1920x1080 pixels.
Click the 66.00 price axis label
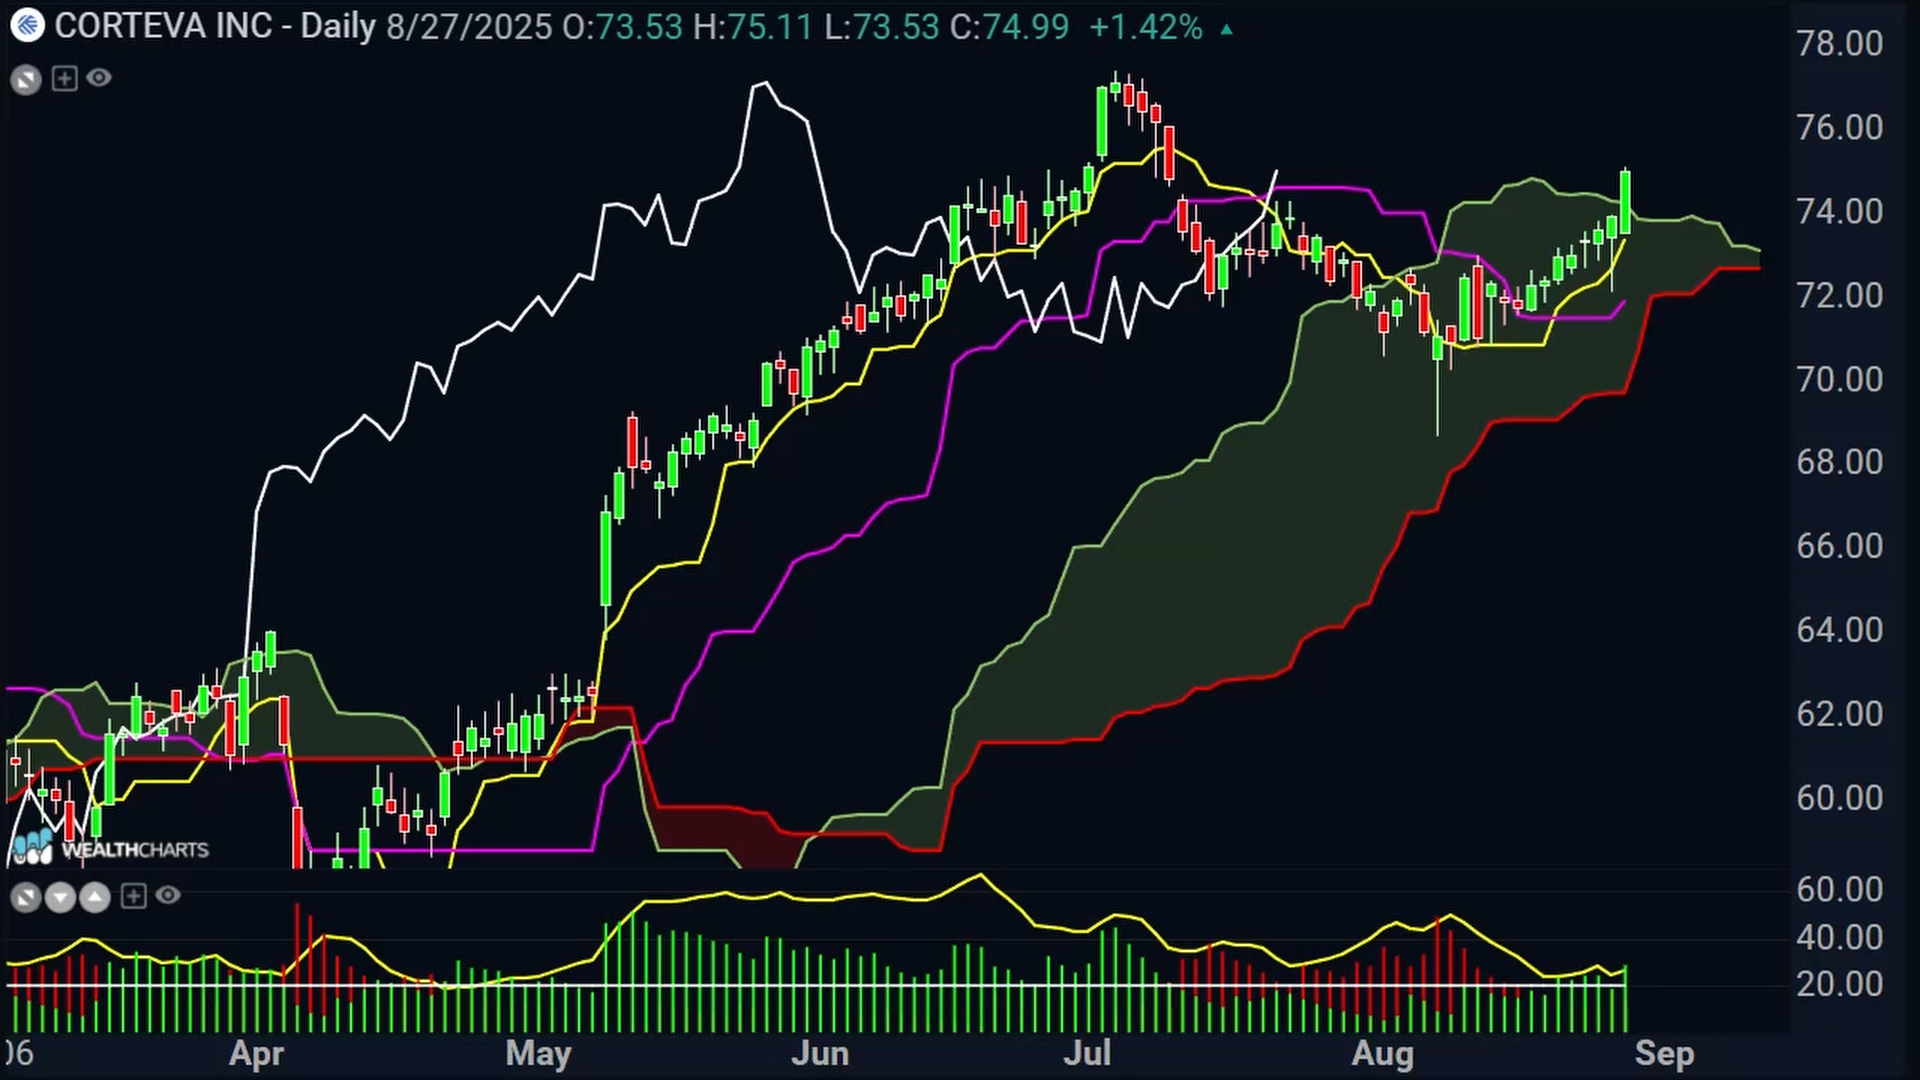pos(1839,545)
